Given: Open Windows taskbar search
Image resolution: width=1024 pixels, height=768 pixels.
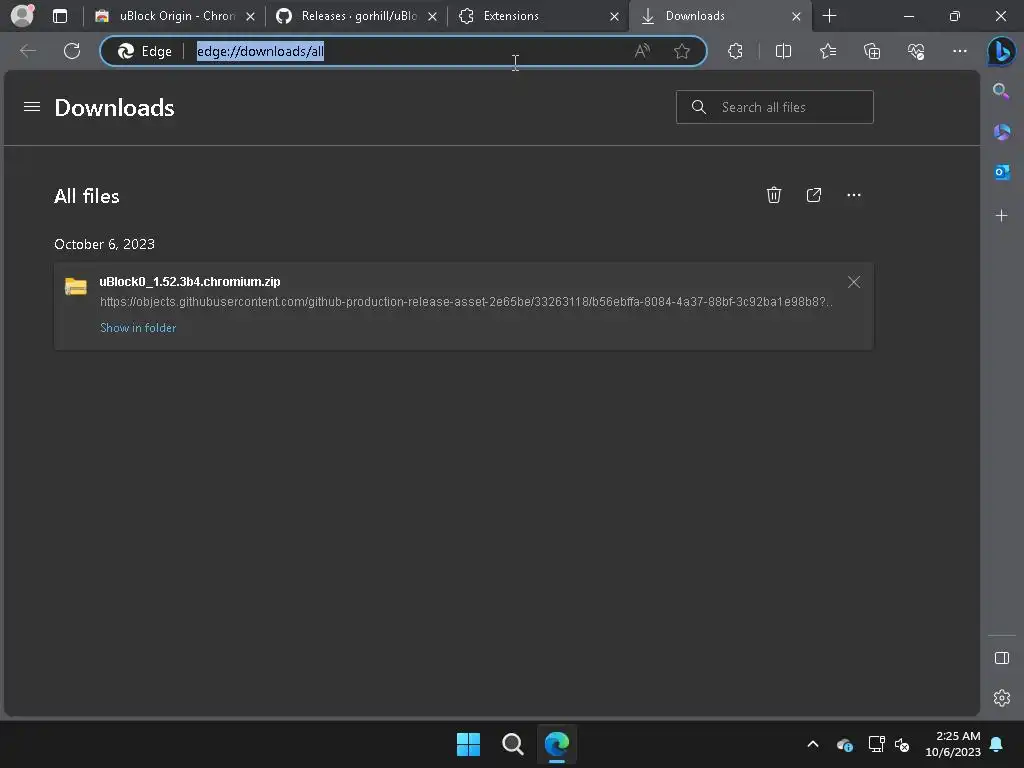Looking at the screenshot, I should click(513, 744).
